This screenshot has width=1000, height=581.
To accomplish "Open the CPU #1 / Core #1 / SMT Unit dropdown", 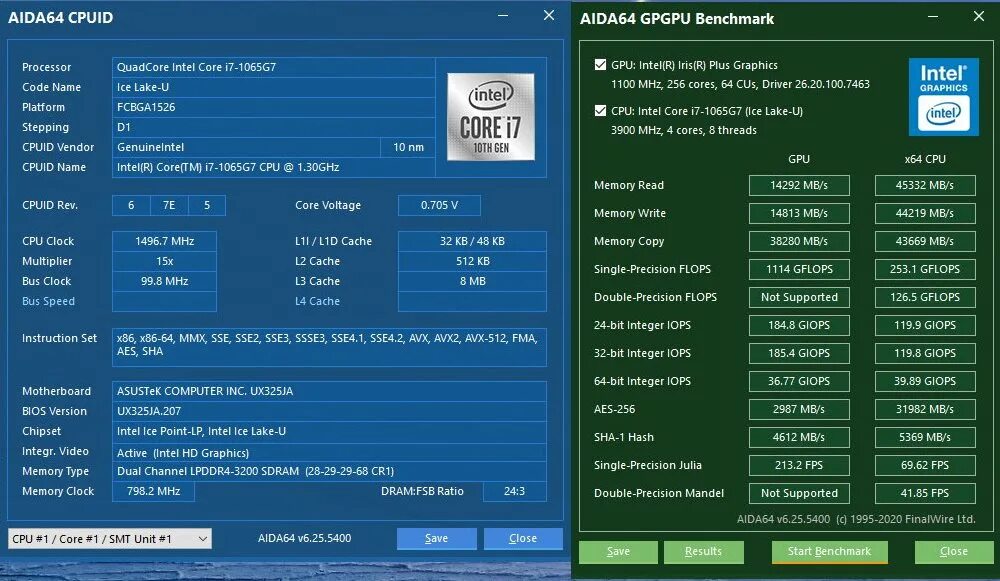I will 110,538.
